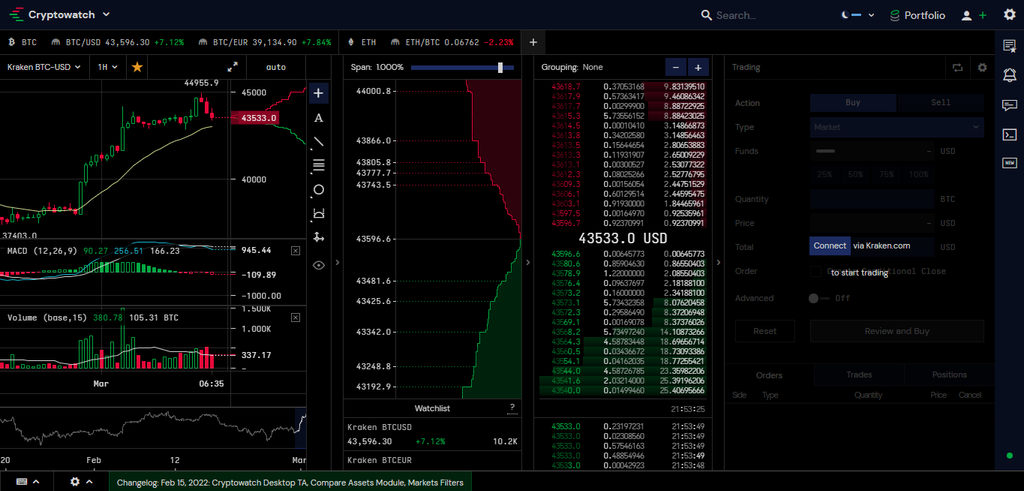Select the trend line drawing tool
The height and width of the screenshot is (491, 1024).
[x=319, y=142]
